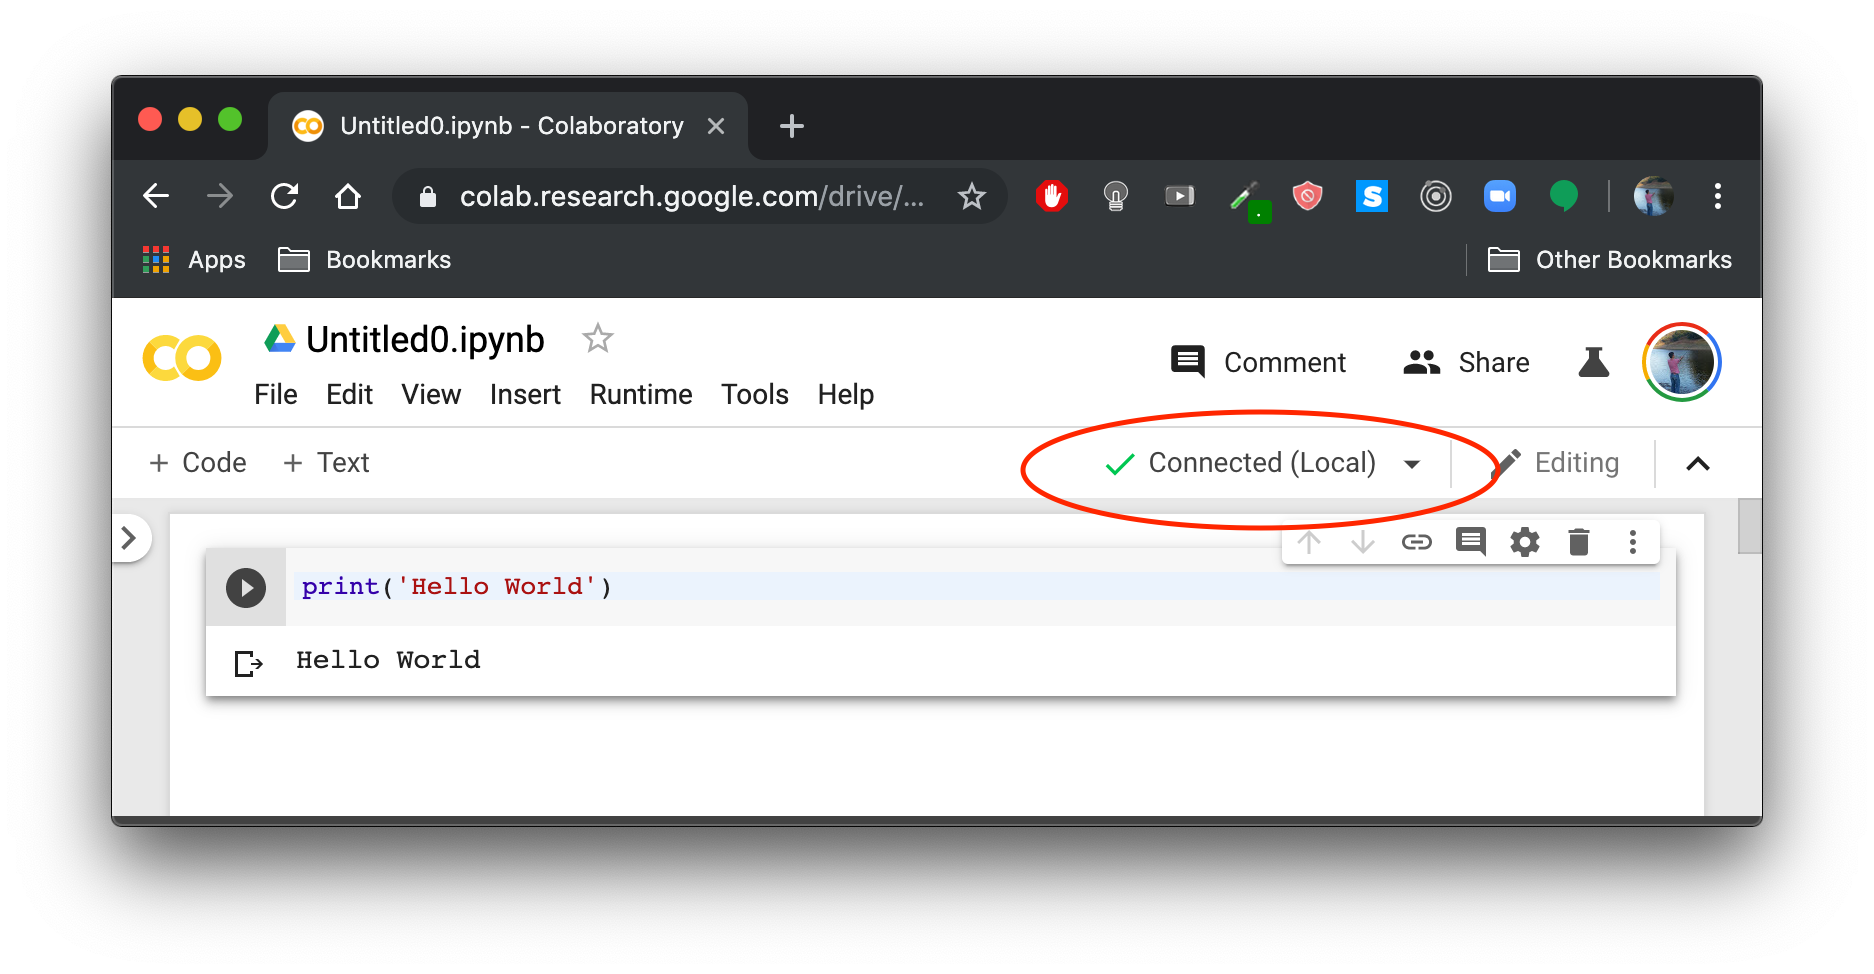Open Other Bookmarks folder
Screen dimensions: 1874x974
(x=1609, y=260)
